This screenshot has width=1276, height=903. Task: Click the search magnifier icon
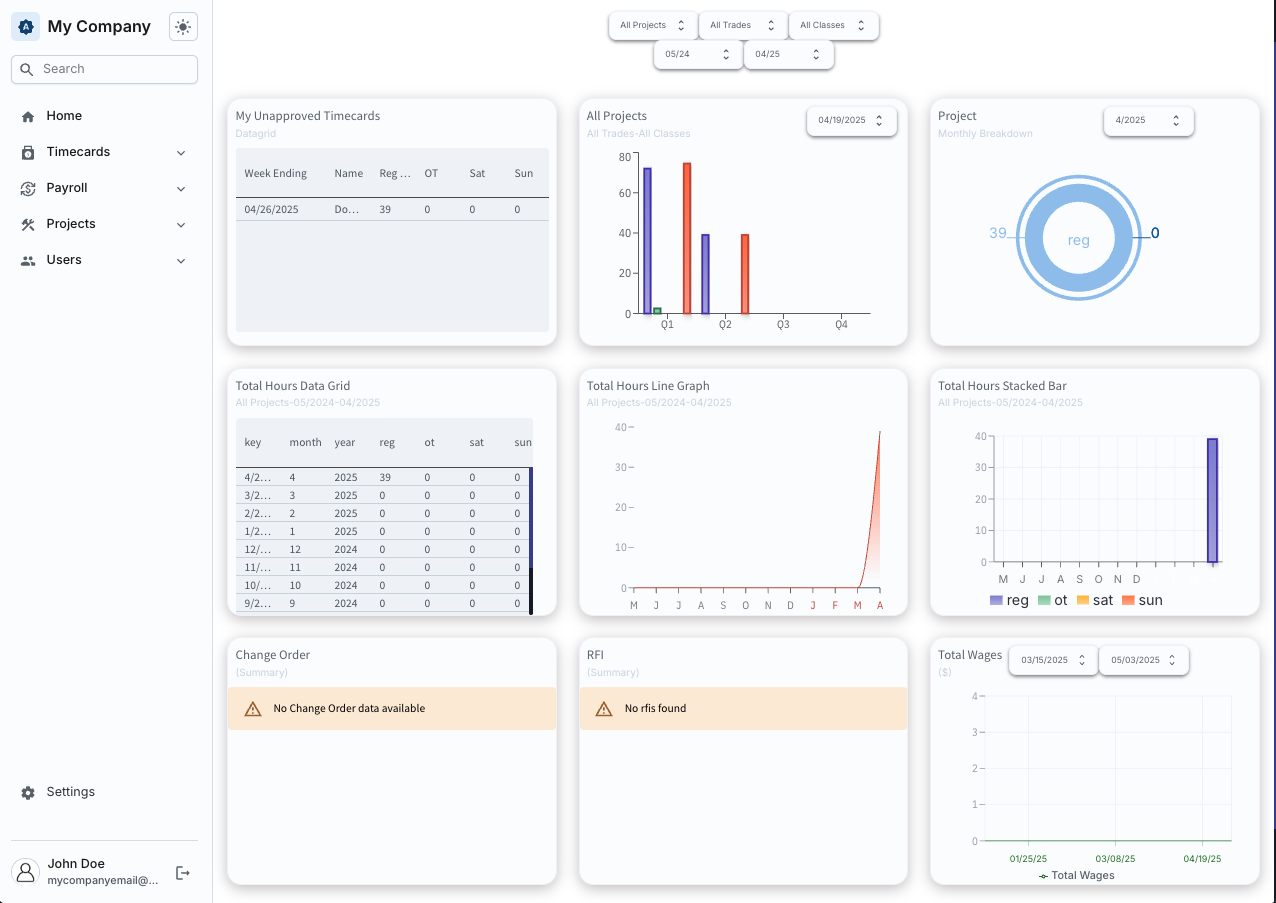27,69
